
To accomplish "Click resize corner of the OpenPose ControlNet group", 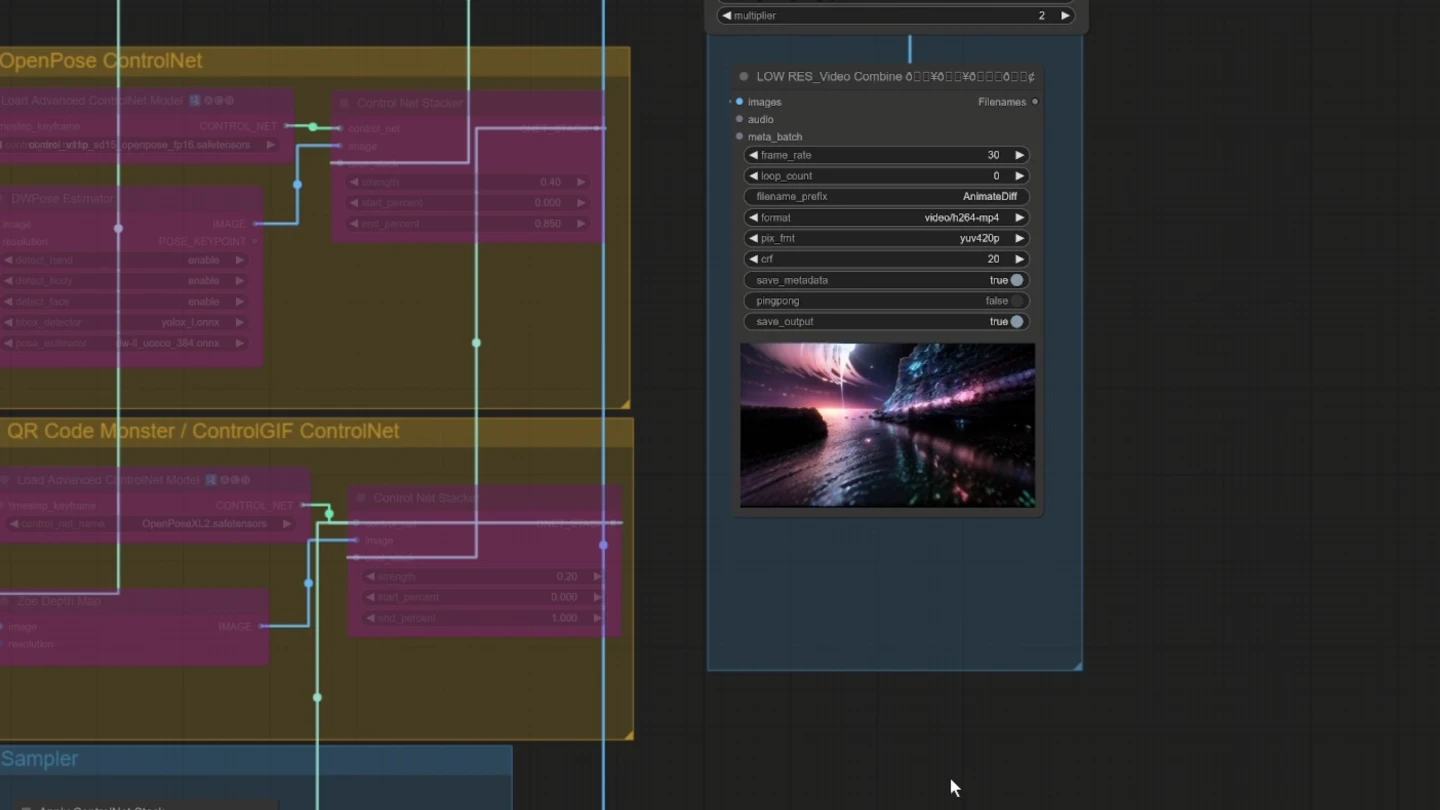I will point(625,403).
